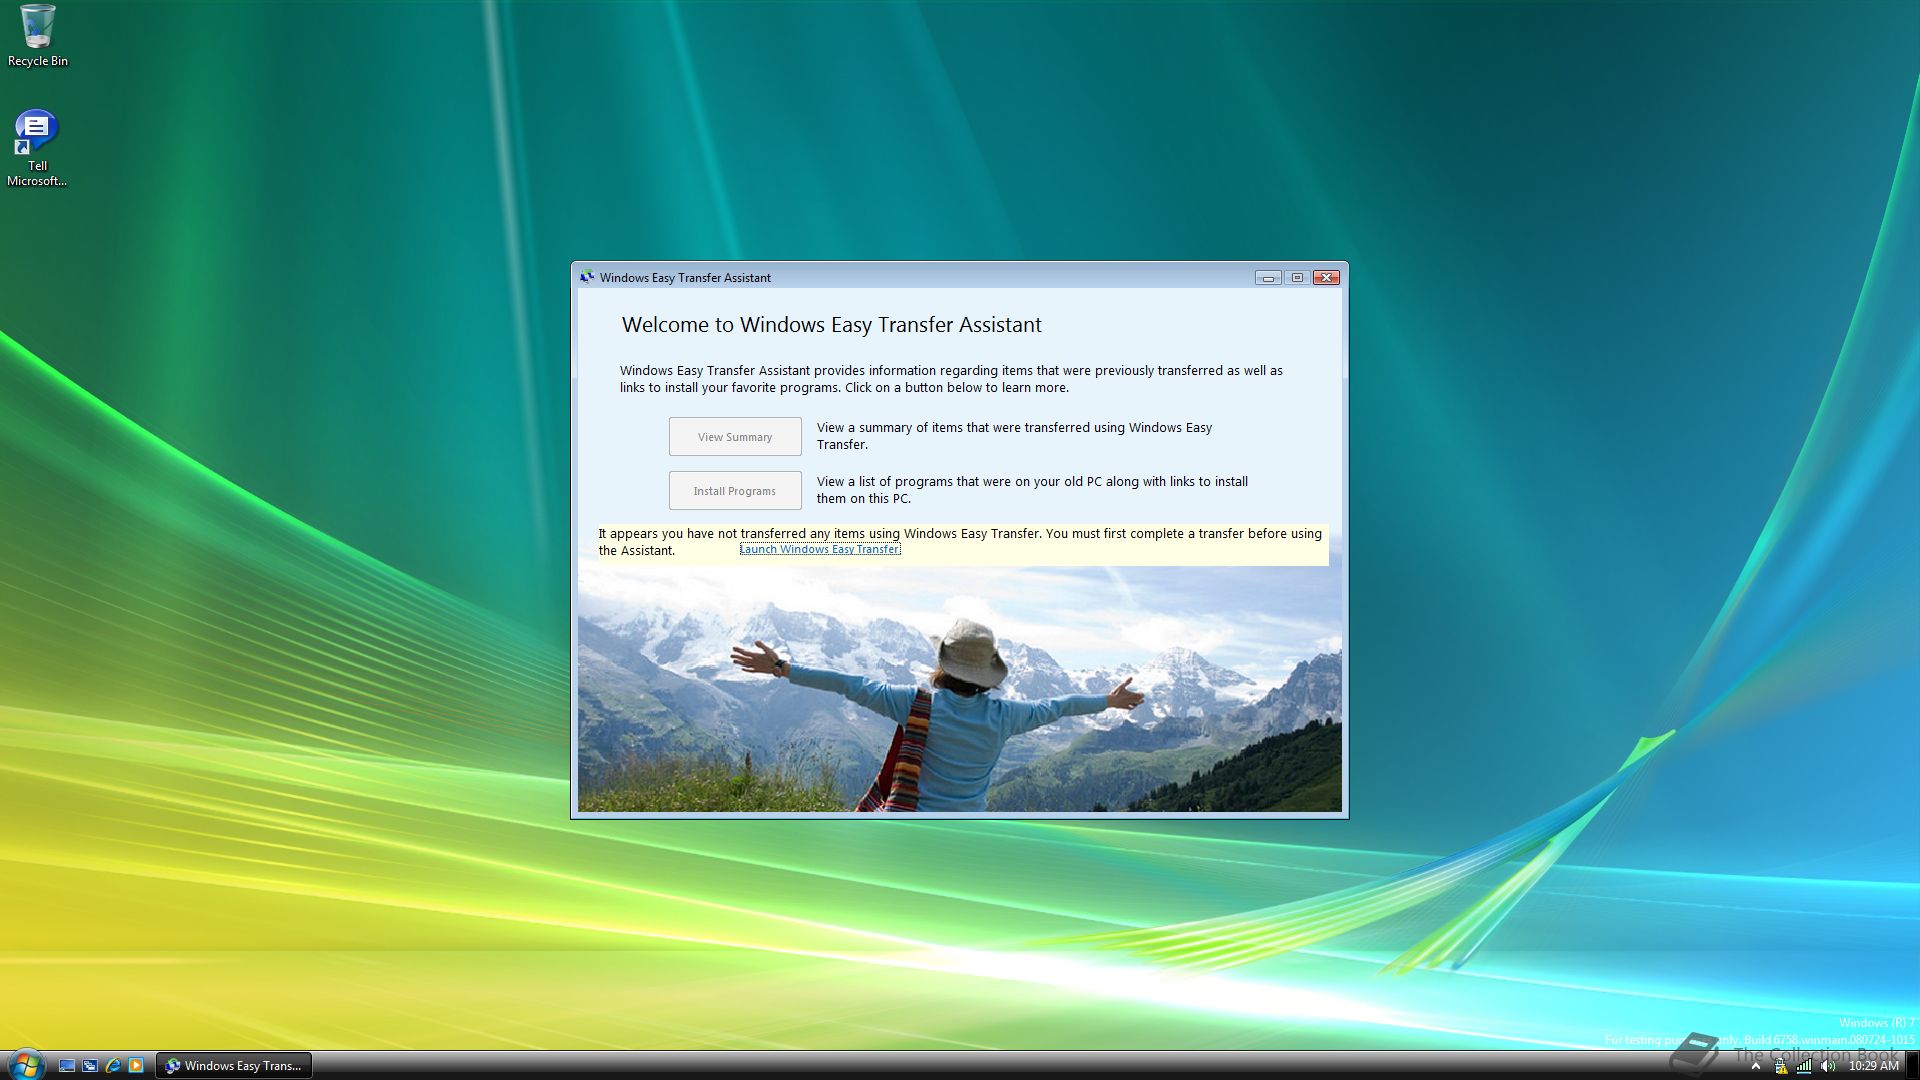Open the tray icon with warning triangle
Screen dimensions: 1920x1080
pos(1780,1066)
